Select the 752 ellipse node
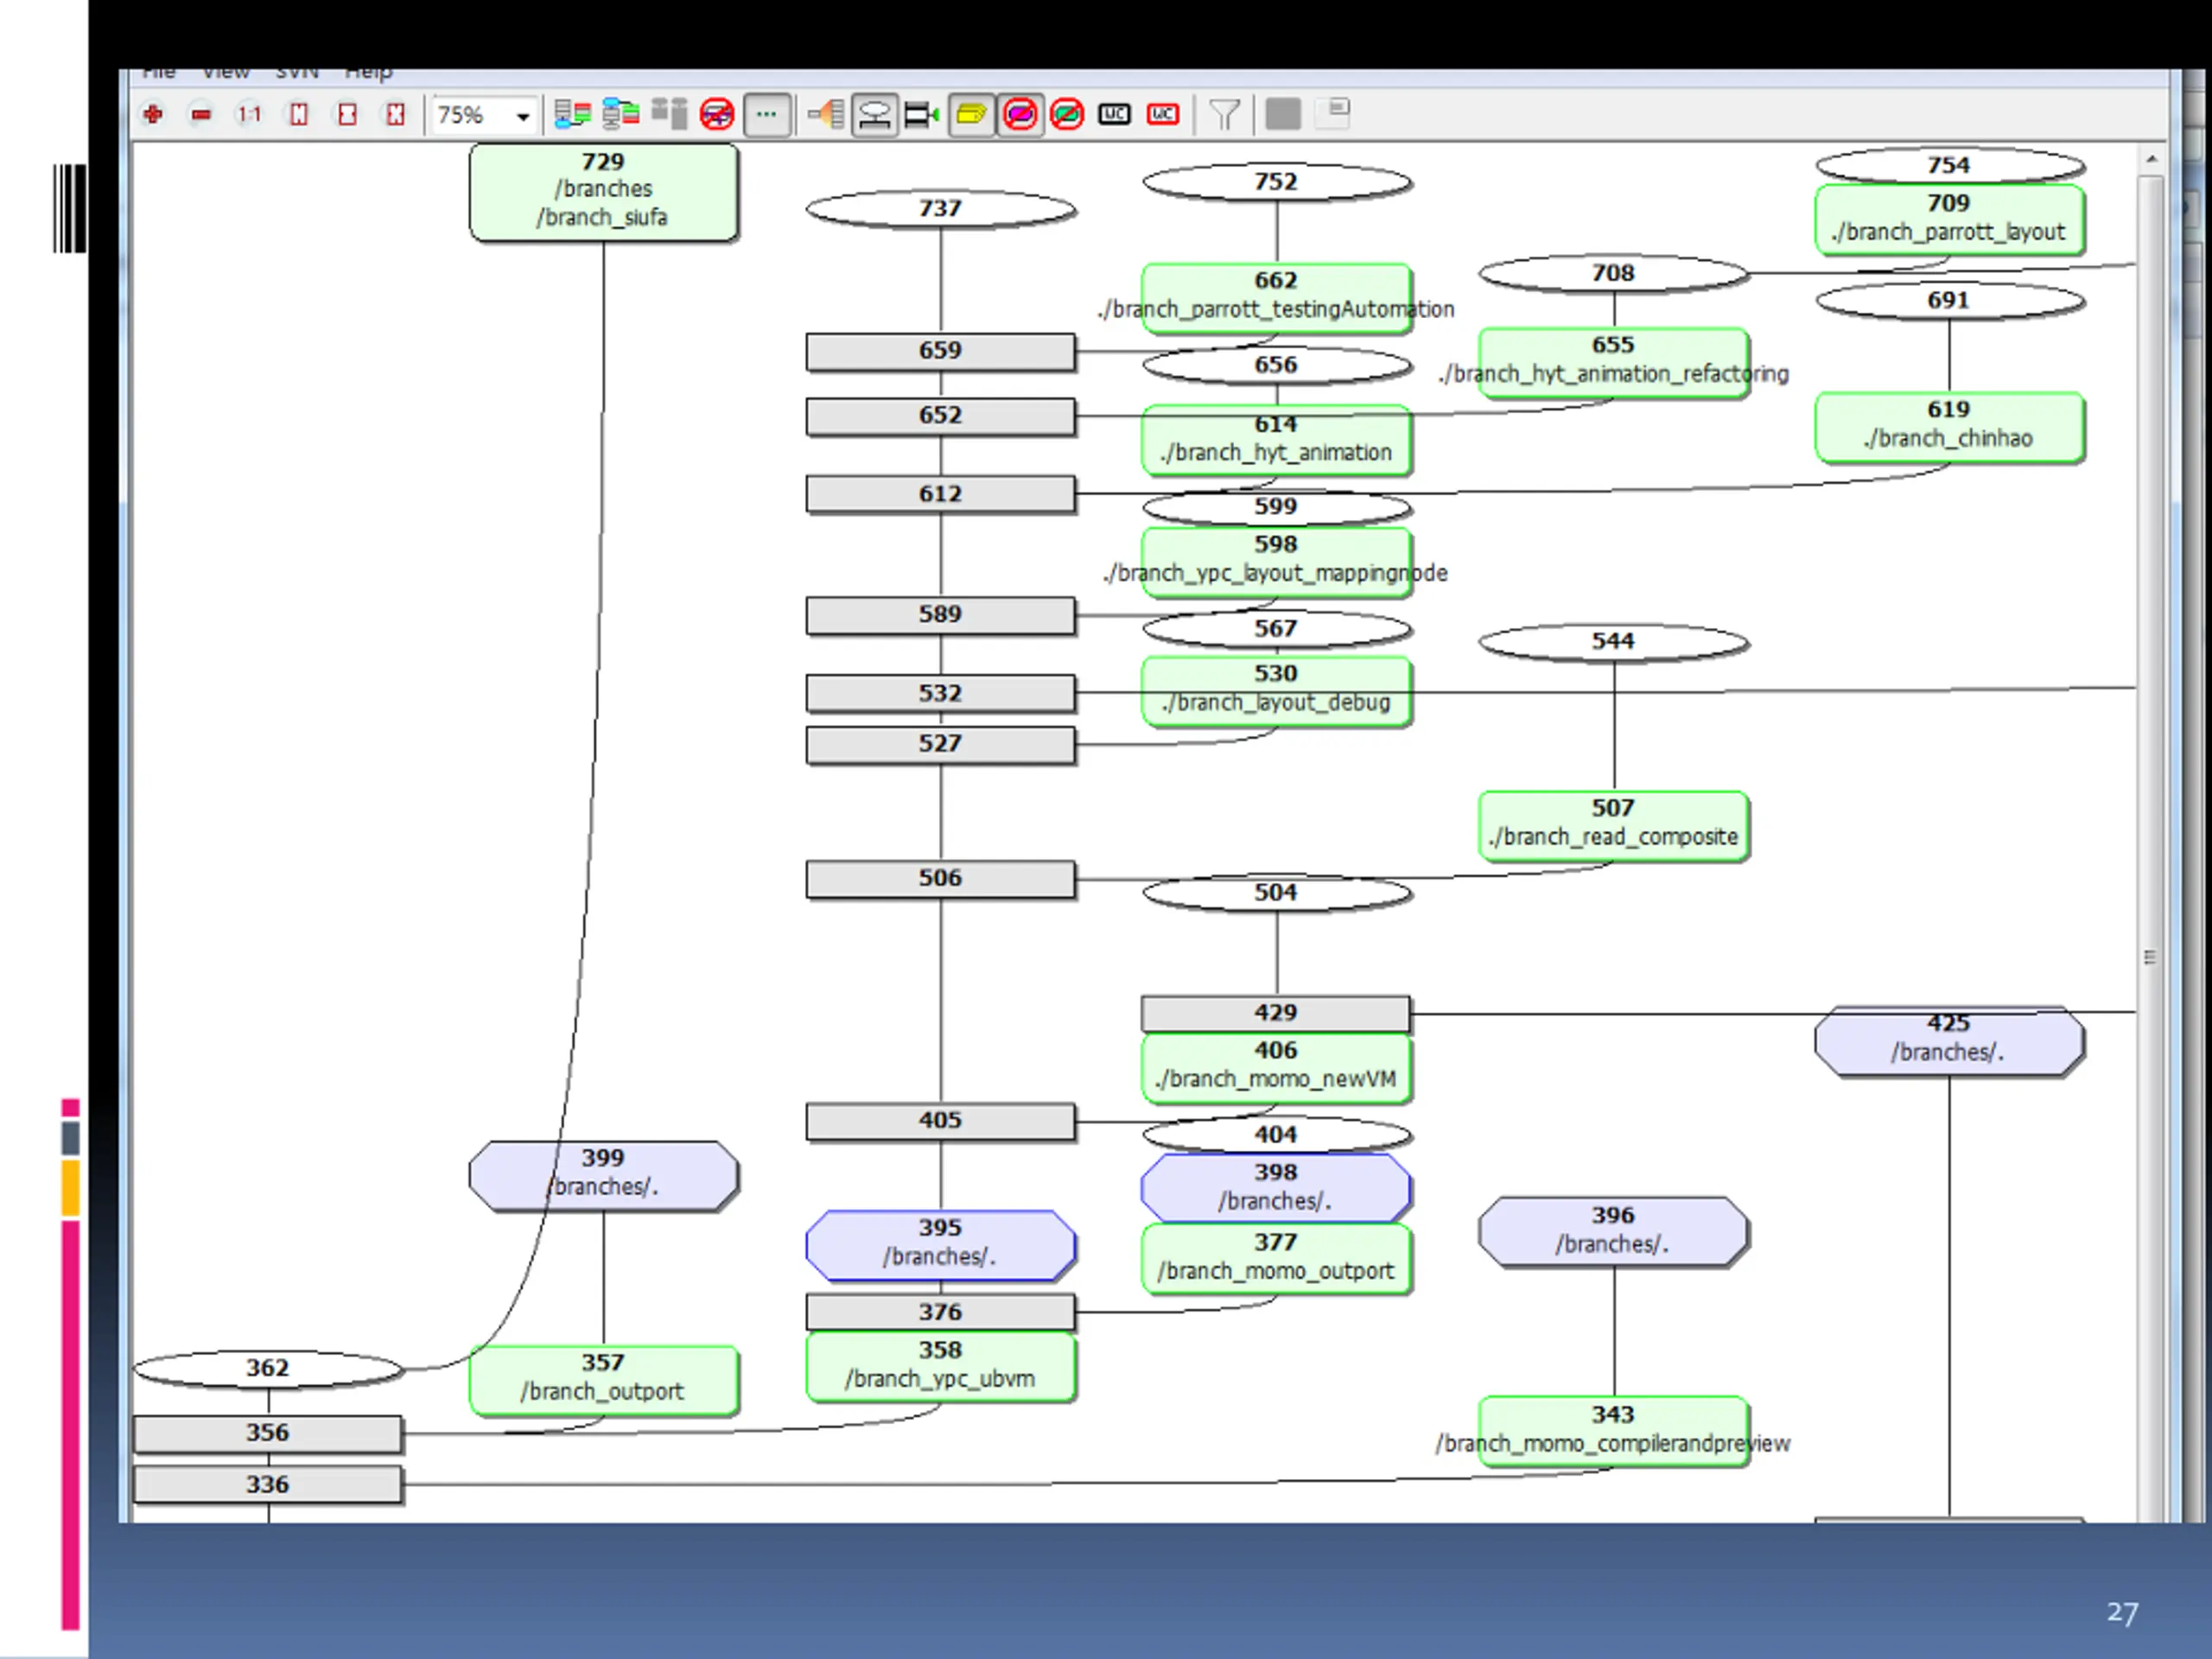This screenshot has height=1659, width=2212. click(1277, 182)
